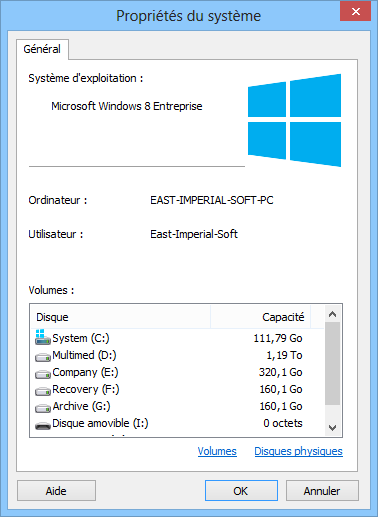
Task: Click the Annuler button
Action: pyautogui.click(x=322, y=491)
